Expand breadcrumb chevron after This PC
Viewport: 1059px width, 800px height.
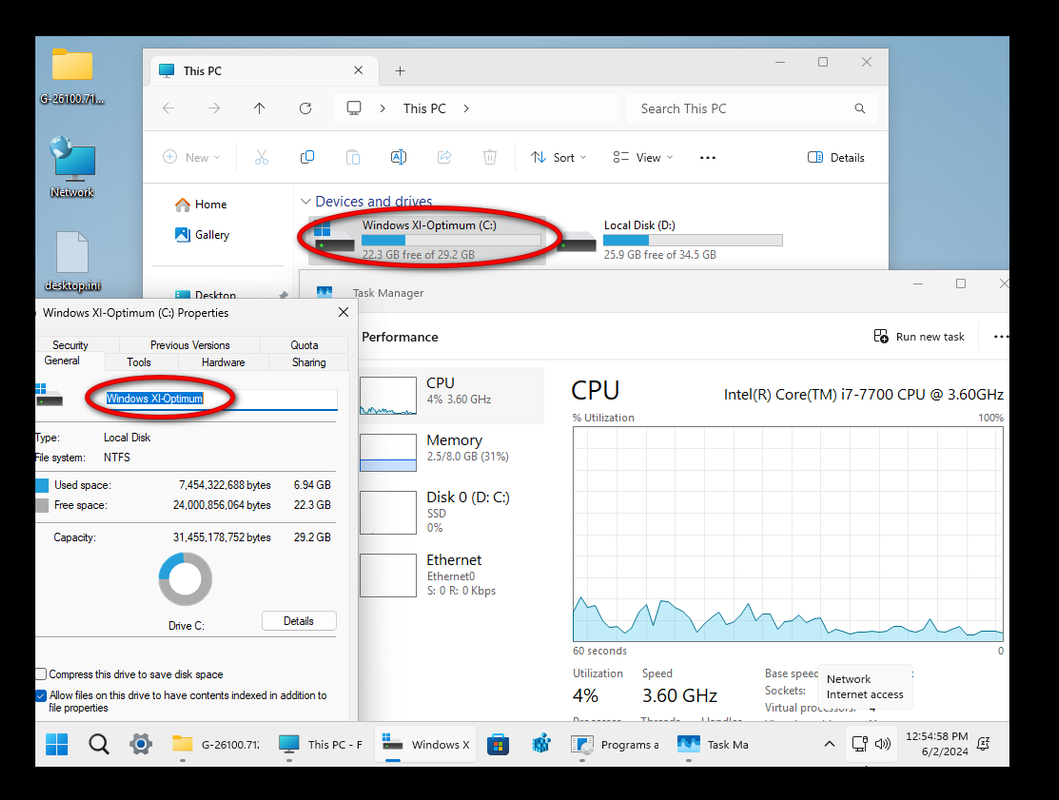466,108
